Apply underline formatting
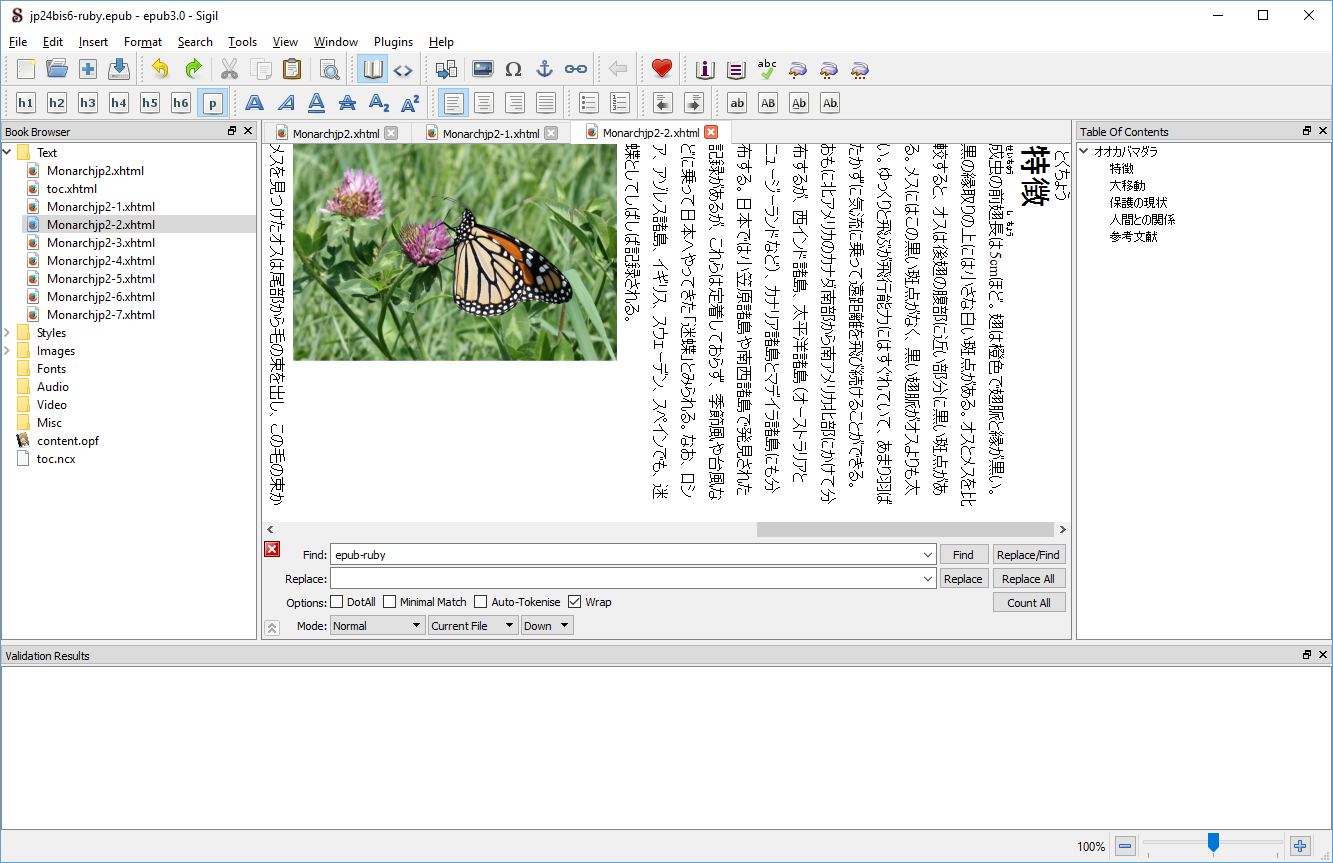 (x=317, y=102)
